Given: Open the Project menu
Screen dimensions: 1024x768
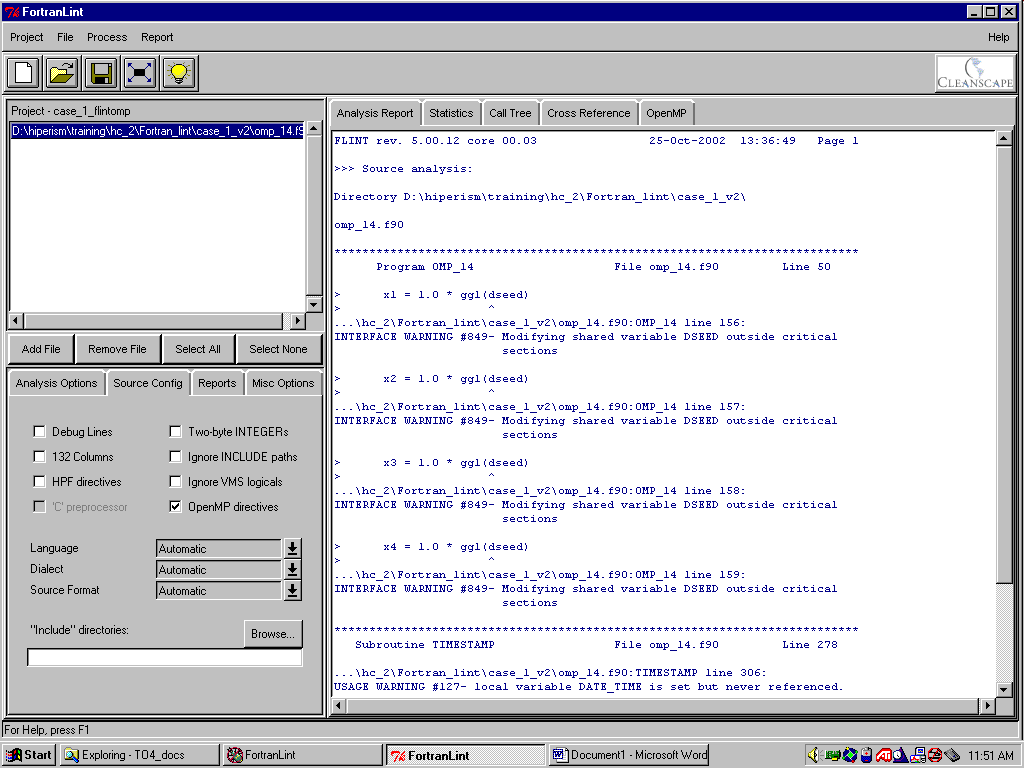Looking at the screenshot, I should point(27,37).
